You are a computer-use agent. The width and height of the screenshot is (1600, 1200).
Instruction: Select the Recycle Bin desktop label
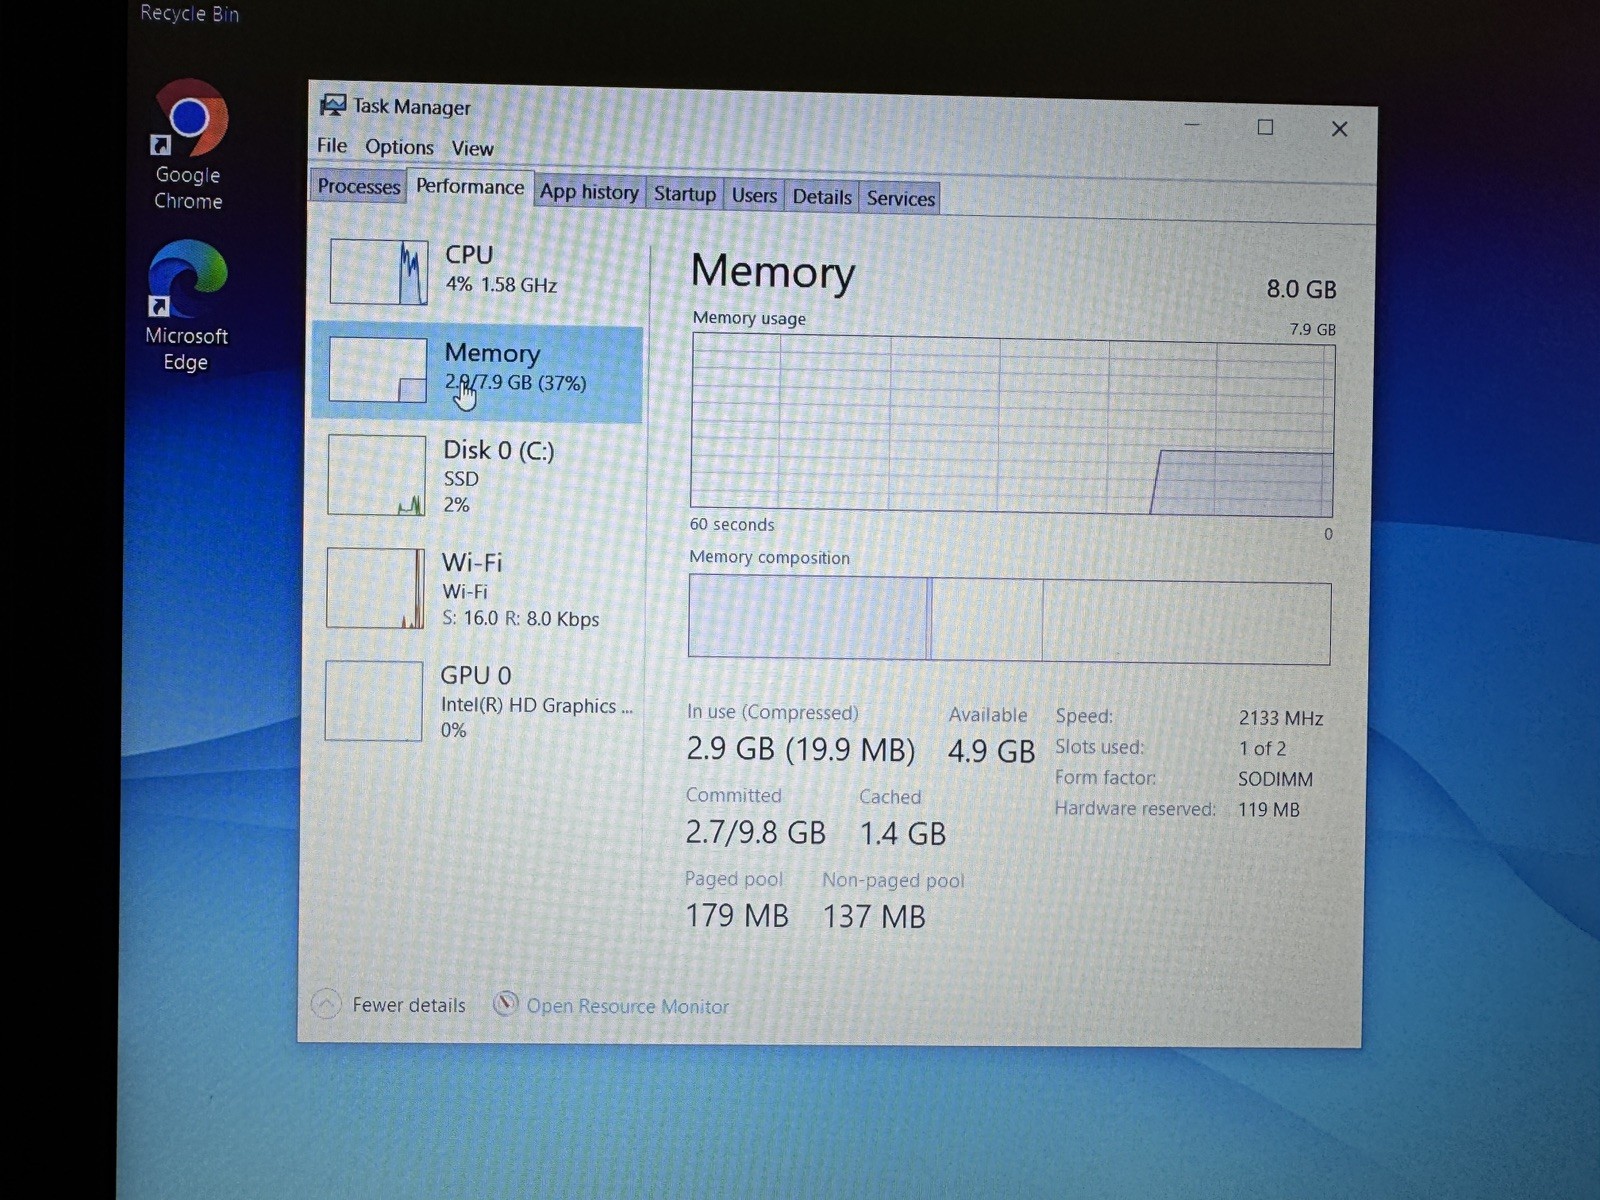(x=189, y=13)
